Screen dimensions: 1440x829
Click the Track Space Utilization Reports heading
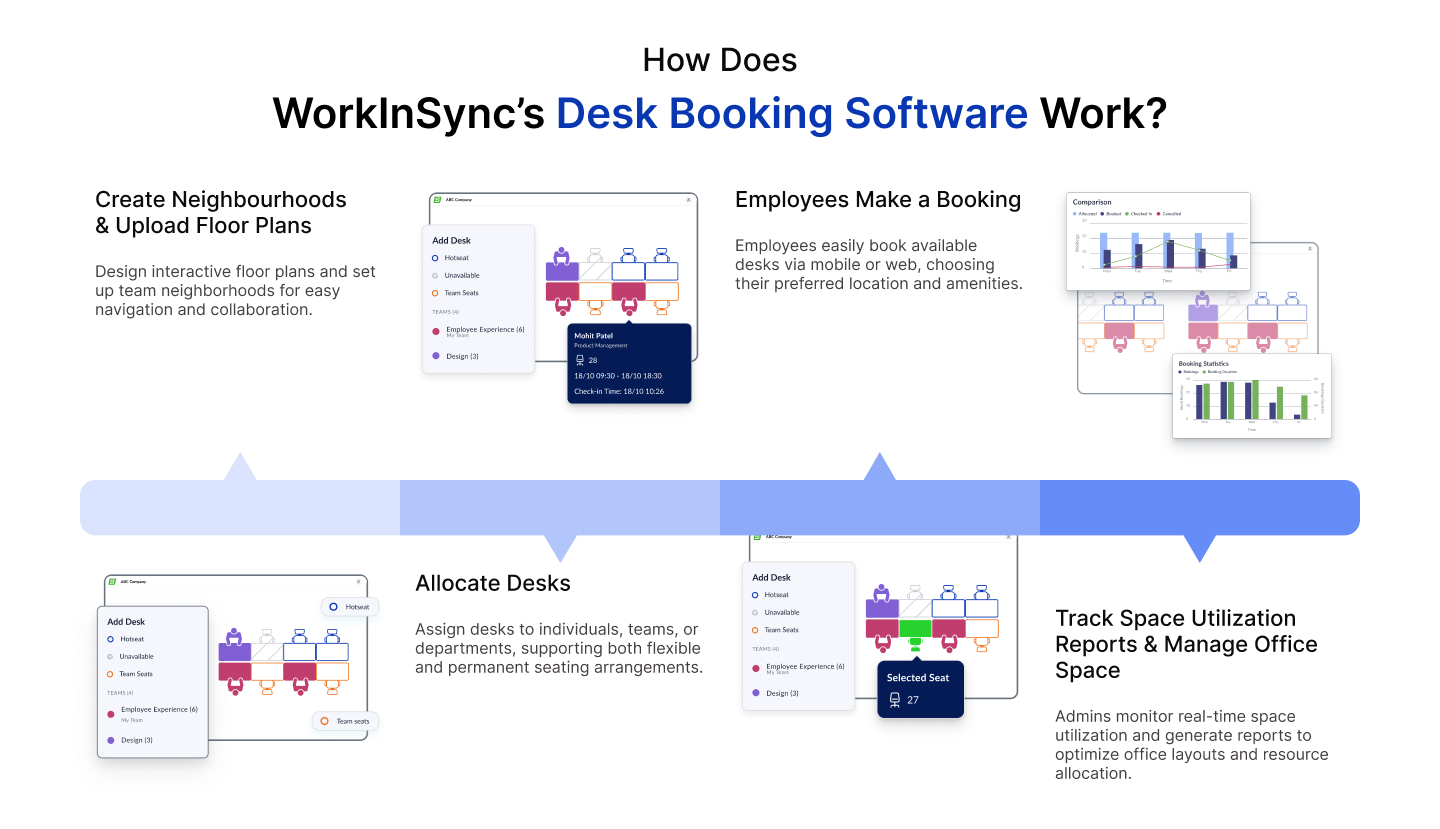click(x=1186, y=644)
